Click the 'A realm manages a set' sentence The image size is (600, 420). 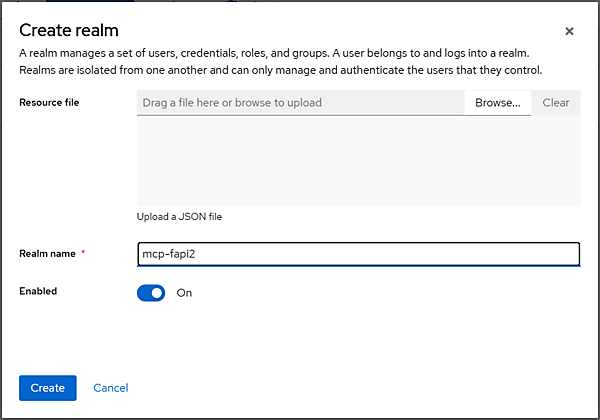click(274, 53)
